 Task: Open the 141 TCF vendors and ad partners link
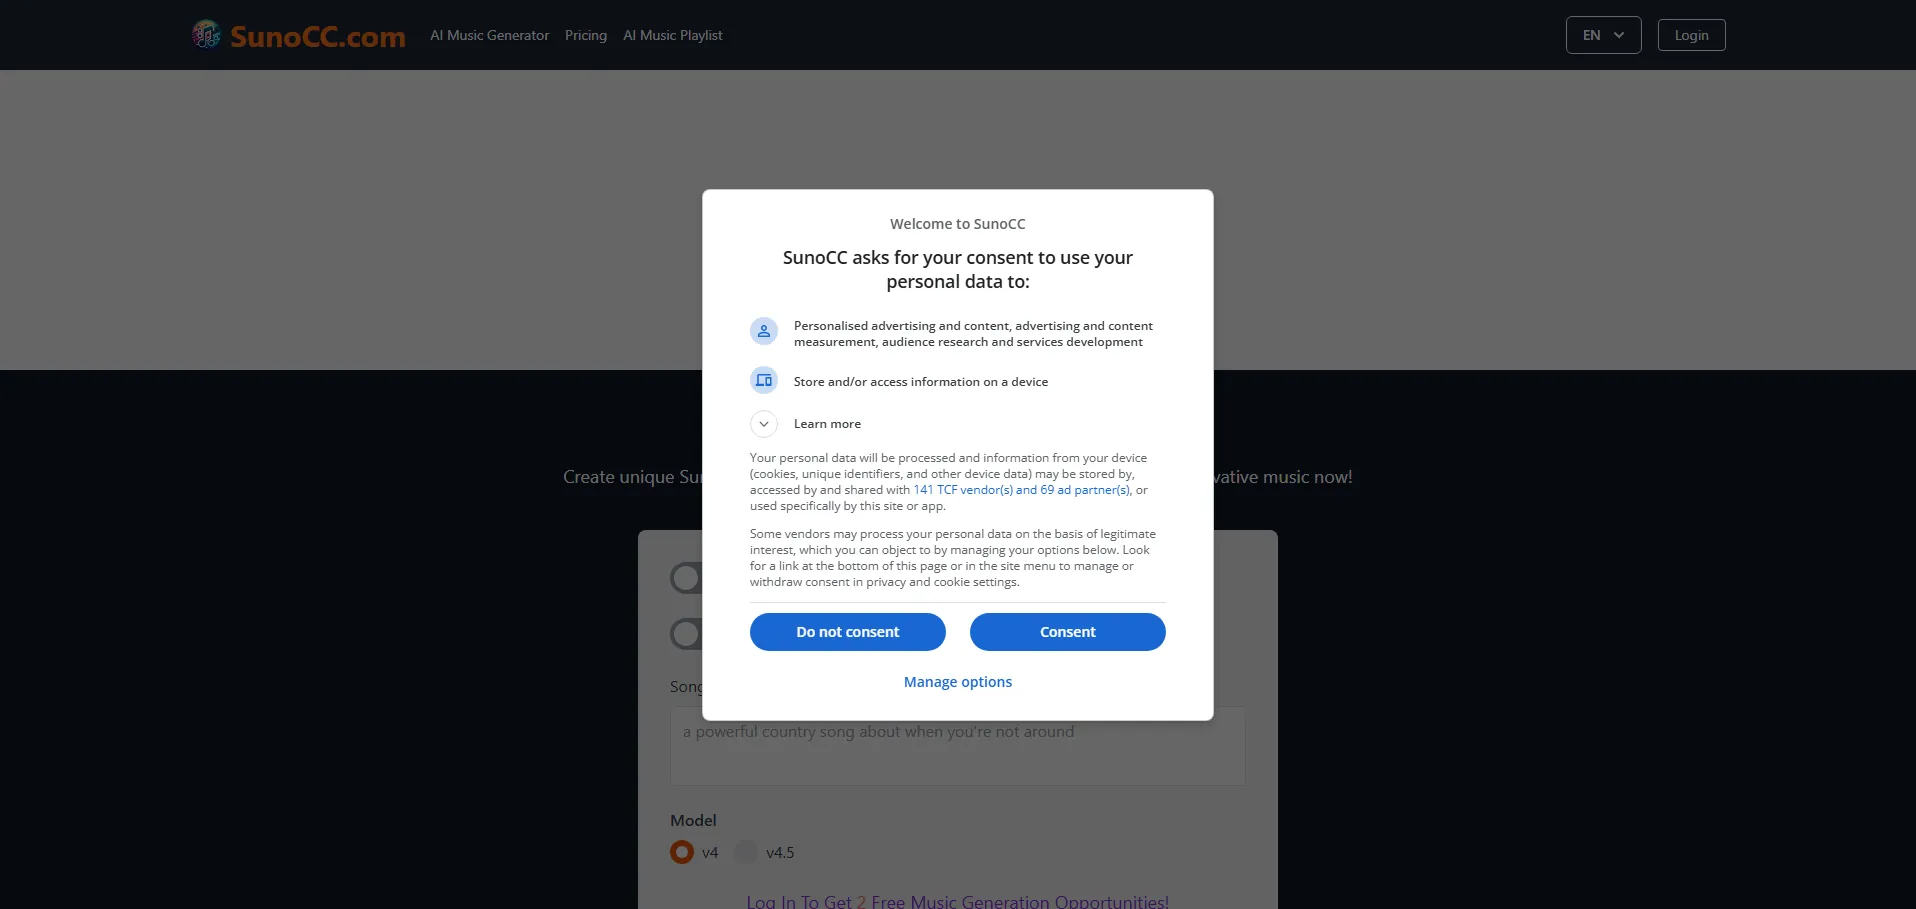tap(1021, 490)
